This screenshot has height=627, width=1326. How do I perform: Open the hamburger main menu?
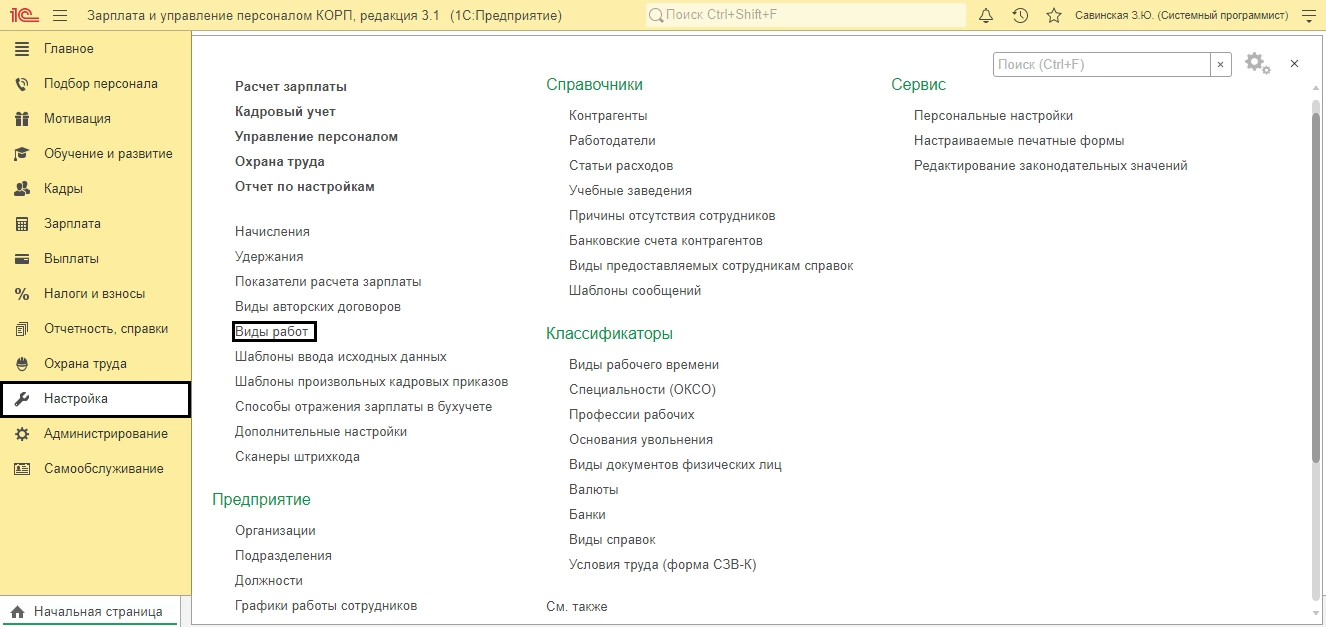pyautogui.click(x=60, y=16)
